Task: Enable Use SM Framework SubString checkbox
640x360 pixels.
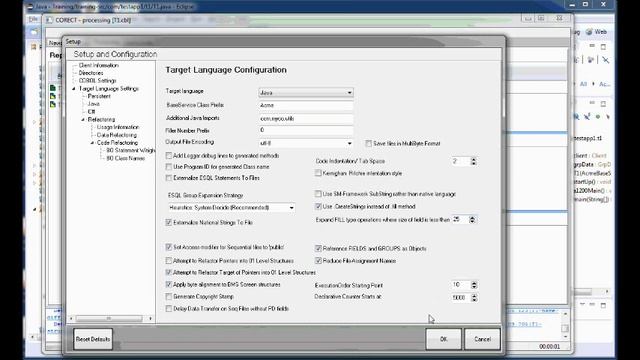Action: [318, 194]
